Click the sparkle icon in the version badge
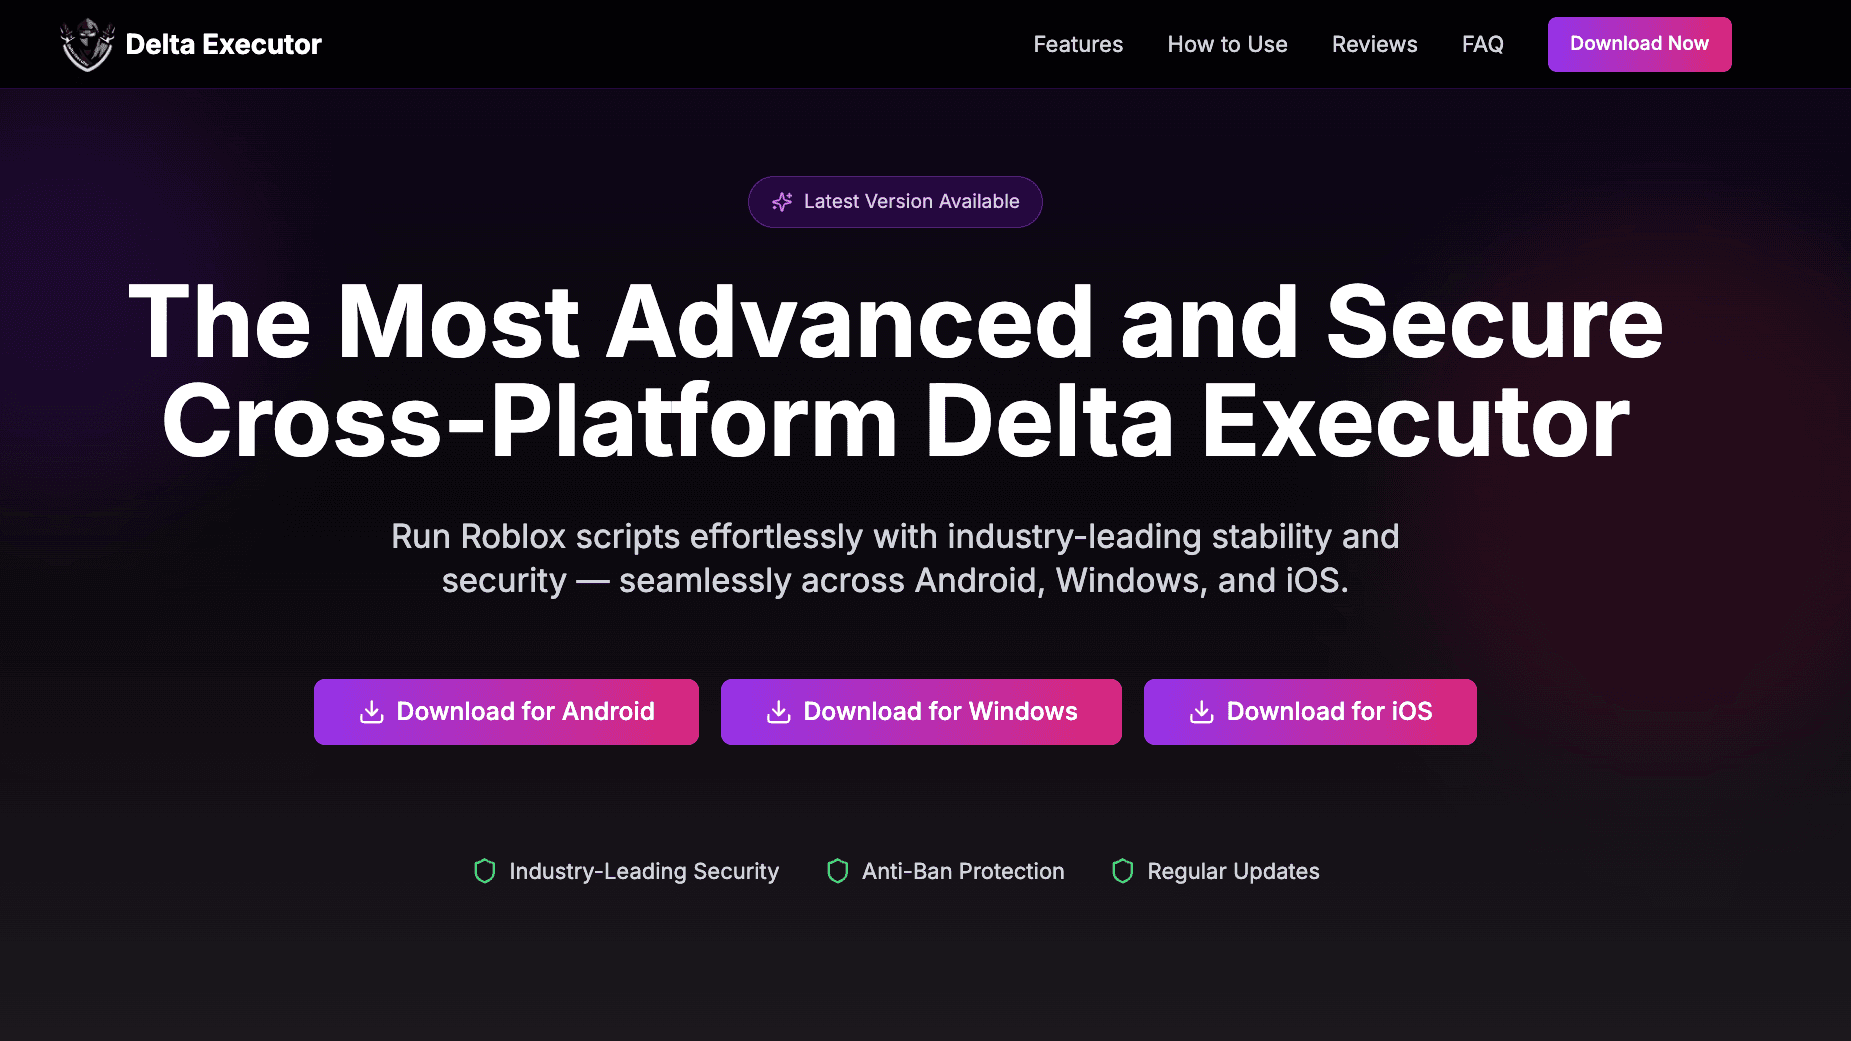 pyautogui.click(x=781, y=201)
